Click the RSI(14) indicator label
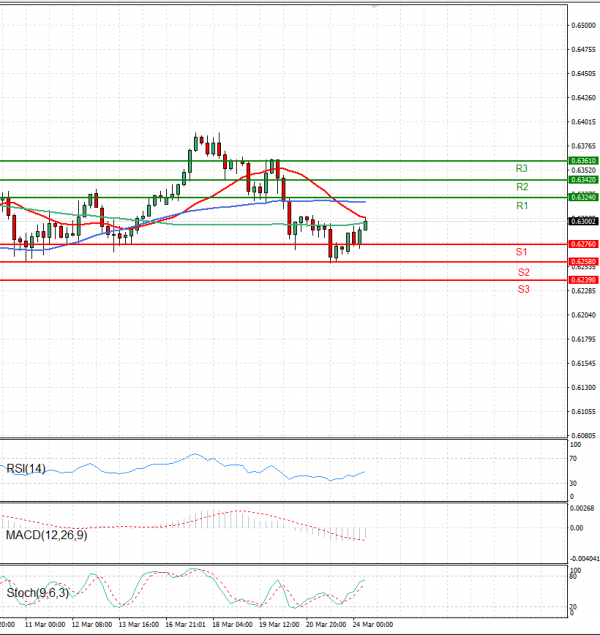 [26, 468]
